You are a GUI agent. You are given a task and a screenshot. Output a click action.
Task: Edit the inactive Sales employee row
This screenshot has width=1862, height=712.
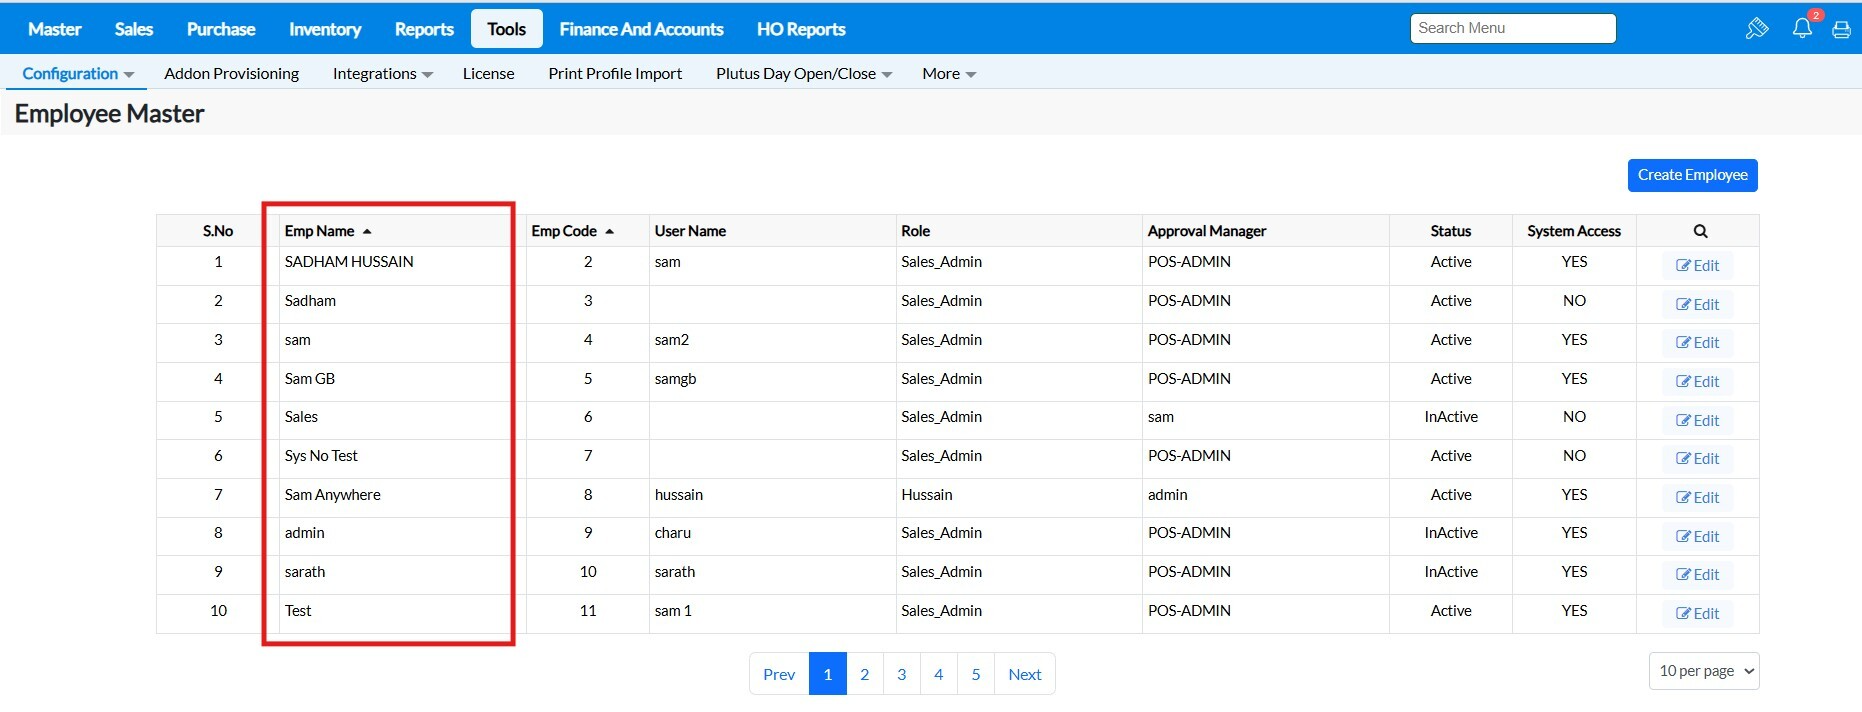[1697, 421]
